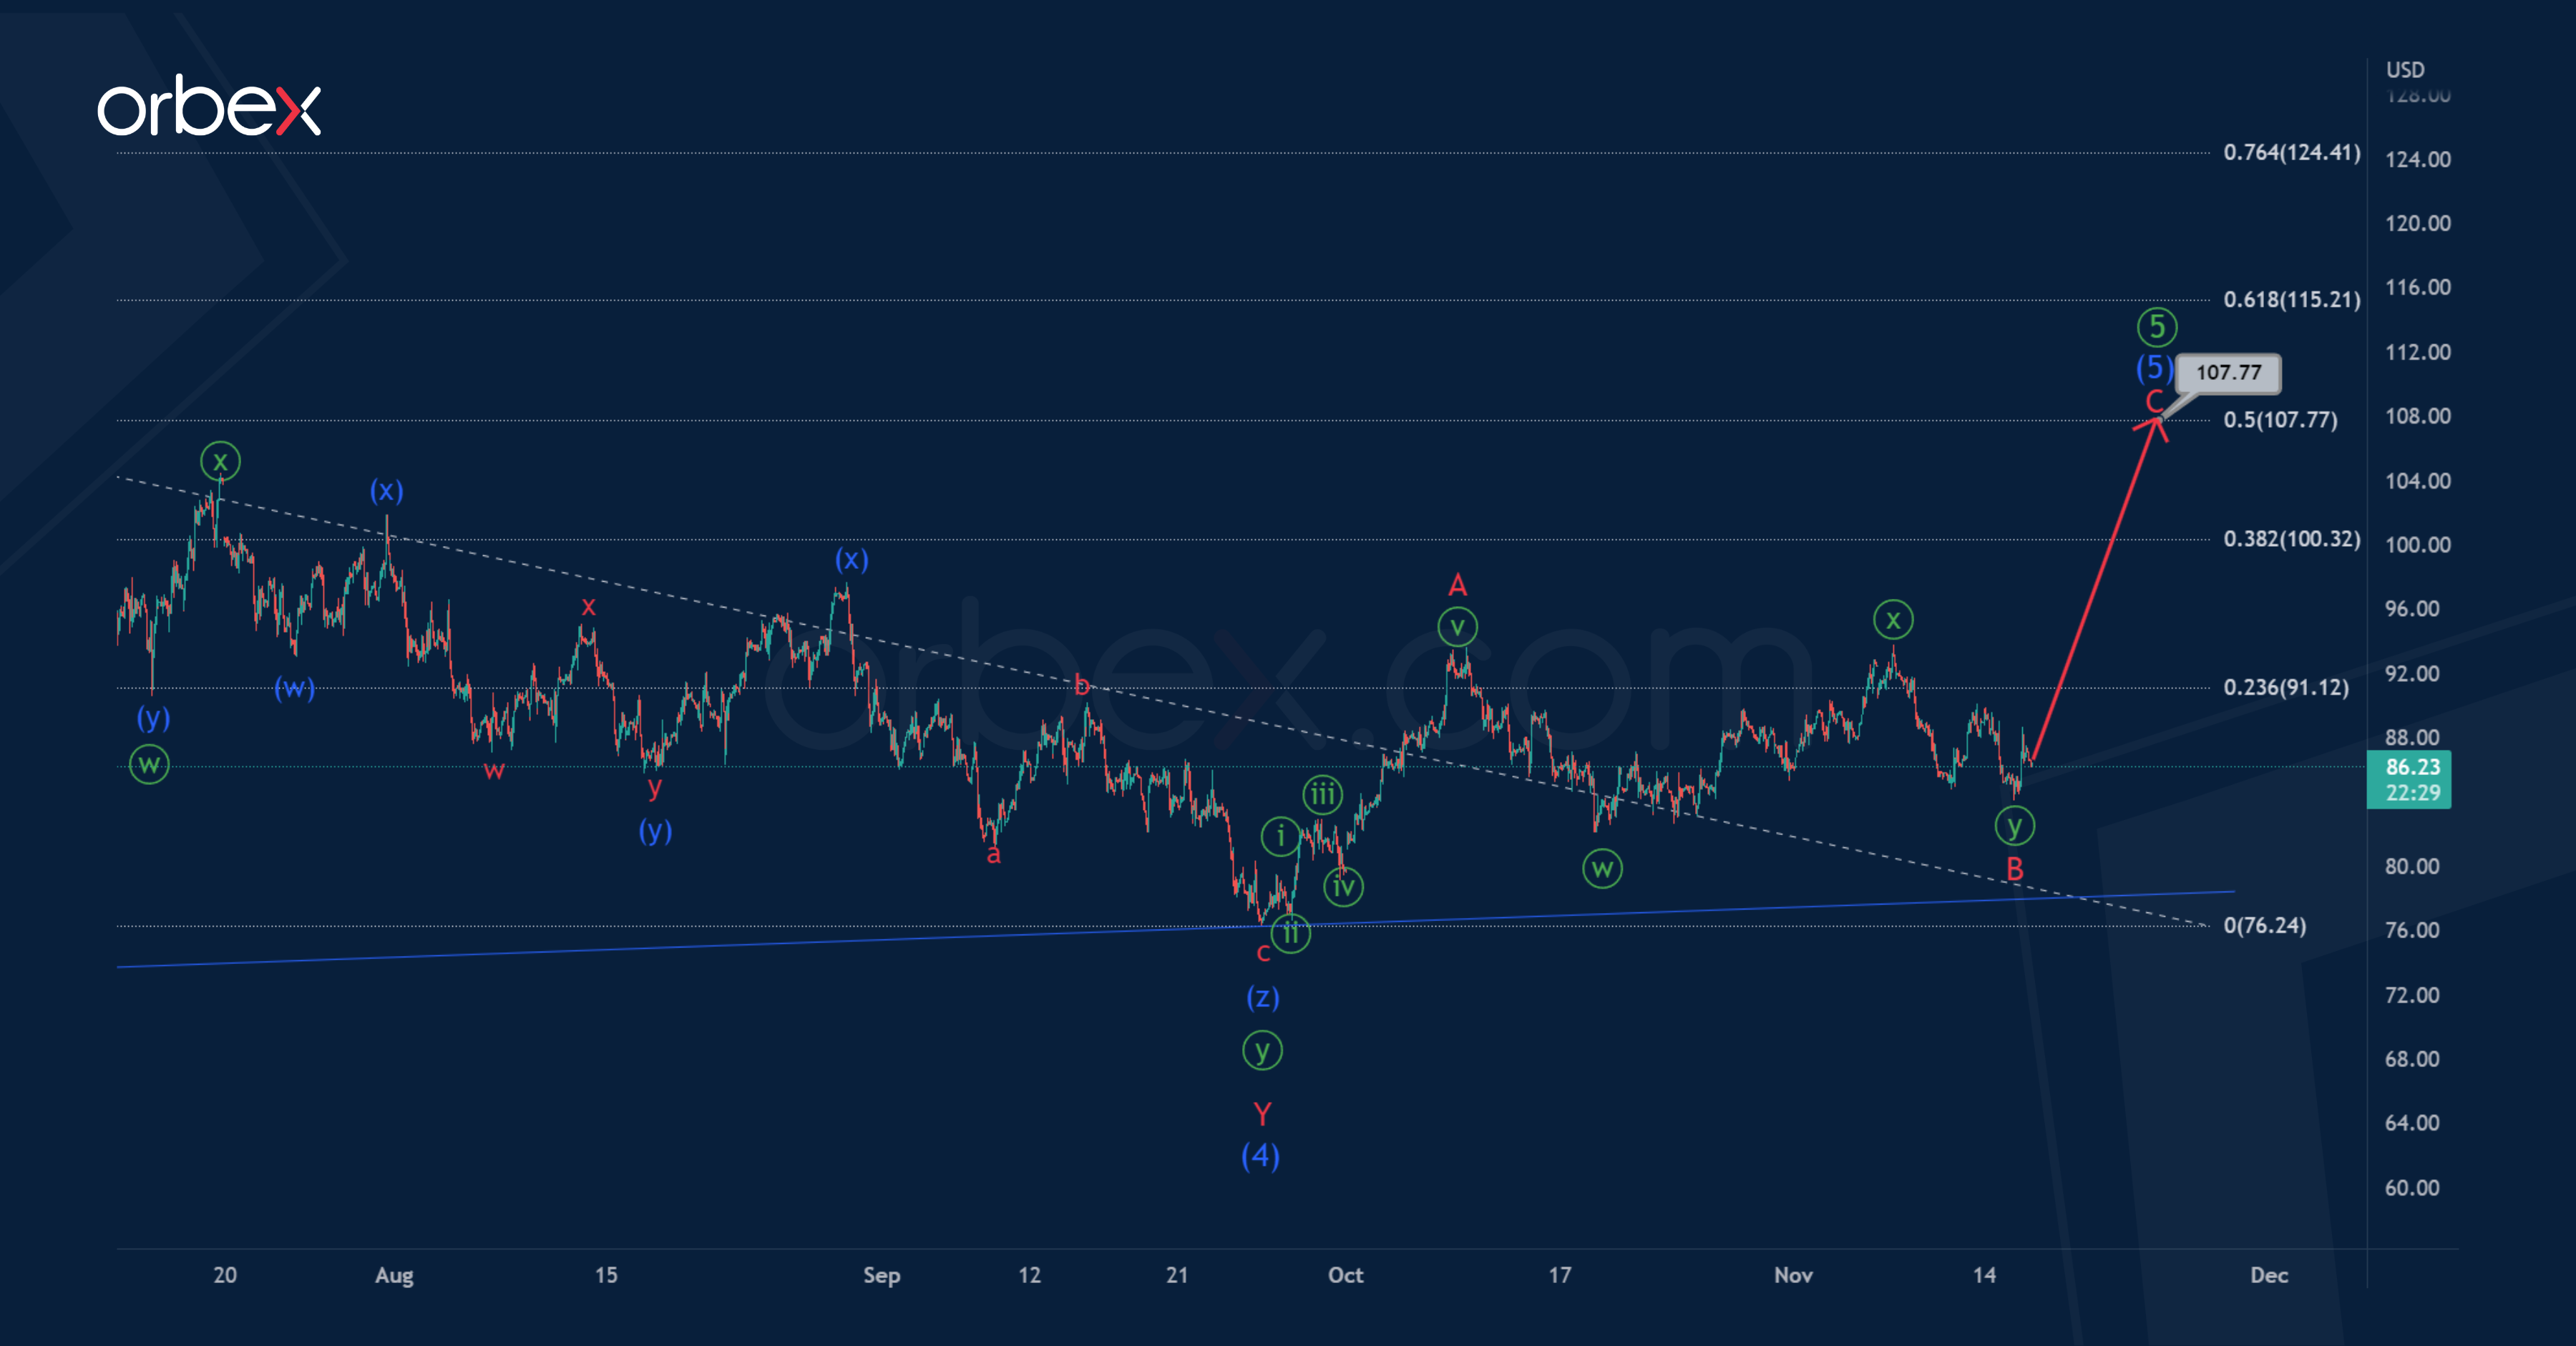
Task: Click the red B wave label
Action: (2014, 869)
